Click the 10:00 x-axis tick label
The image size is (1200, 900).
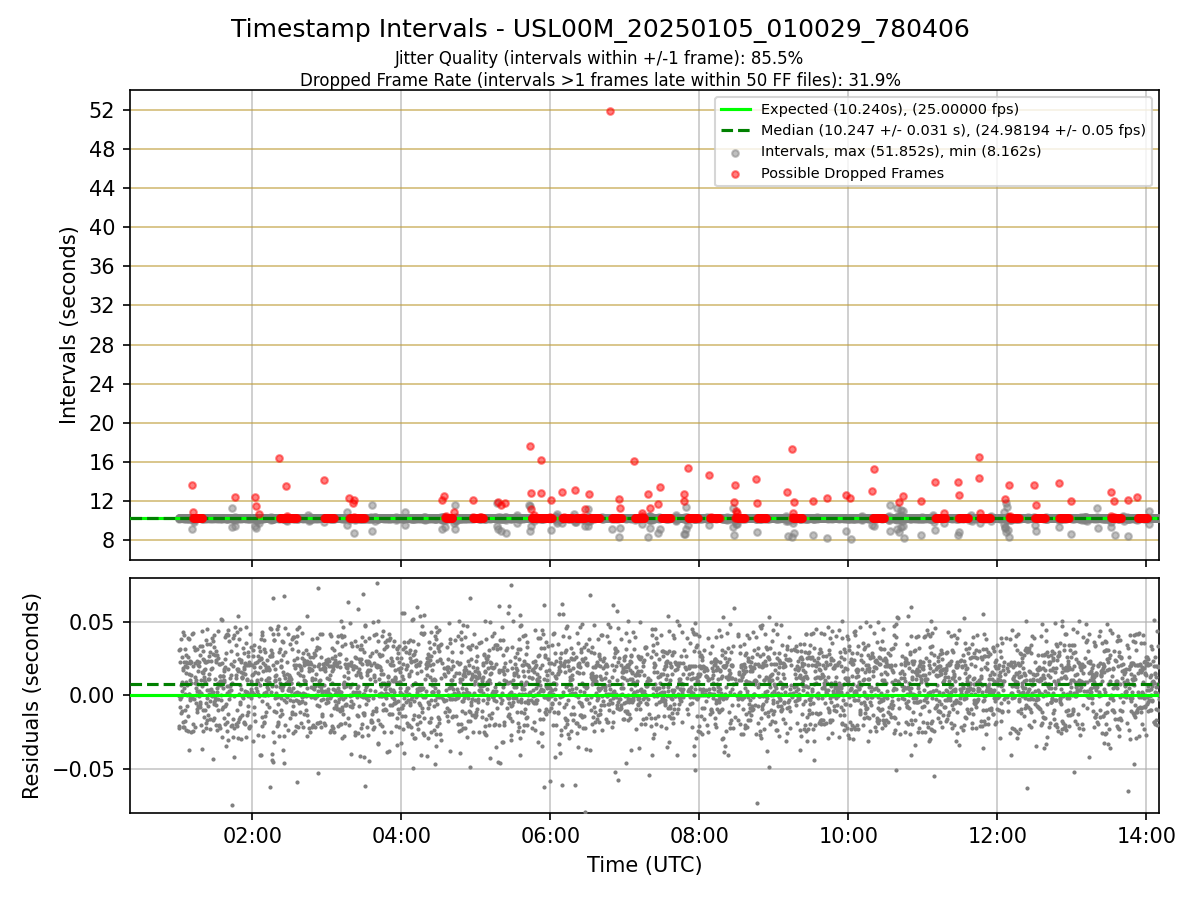(x=848, y=834)
